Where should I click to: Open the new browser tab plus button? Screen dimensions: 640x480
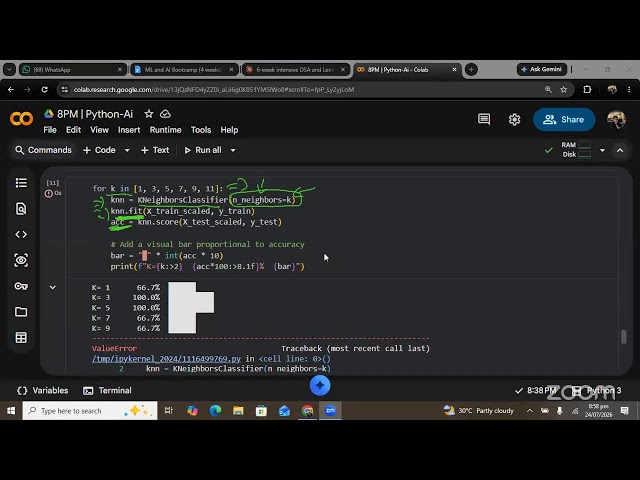[471, 70]
